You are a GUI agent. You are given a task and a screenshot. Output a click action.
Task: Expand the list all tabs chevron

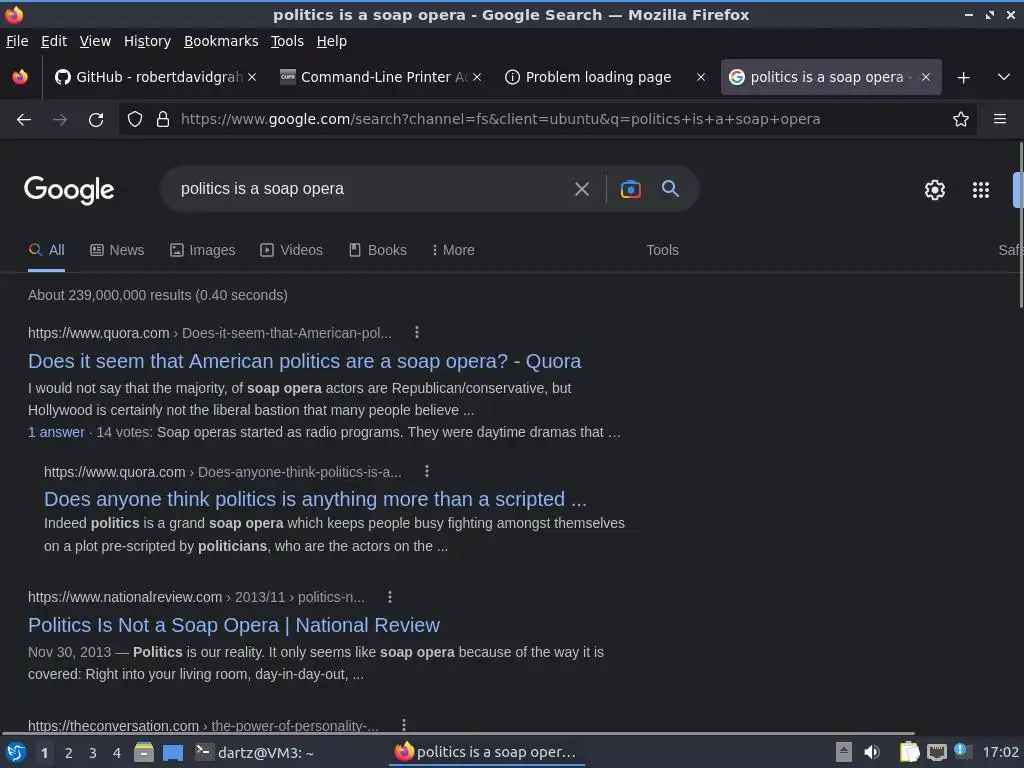pos(1004,77)
